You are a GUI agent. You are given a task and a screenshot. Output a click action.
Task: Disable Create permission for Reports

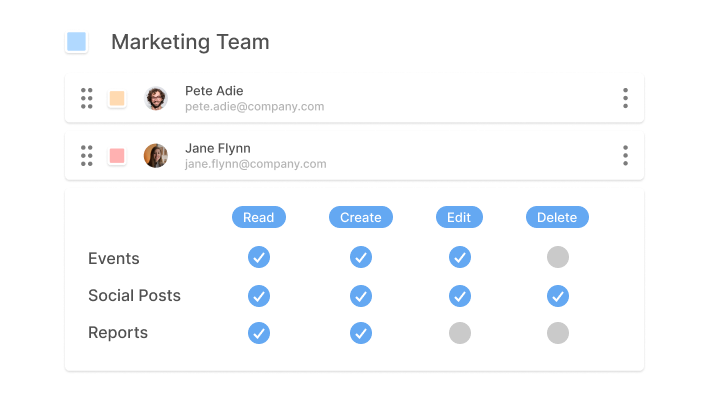(361, 333)
